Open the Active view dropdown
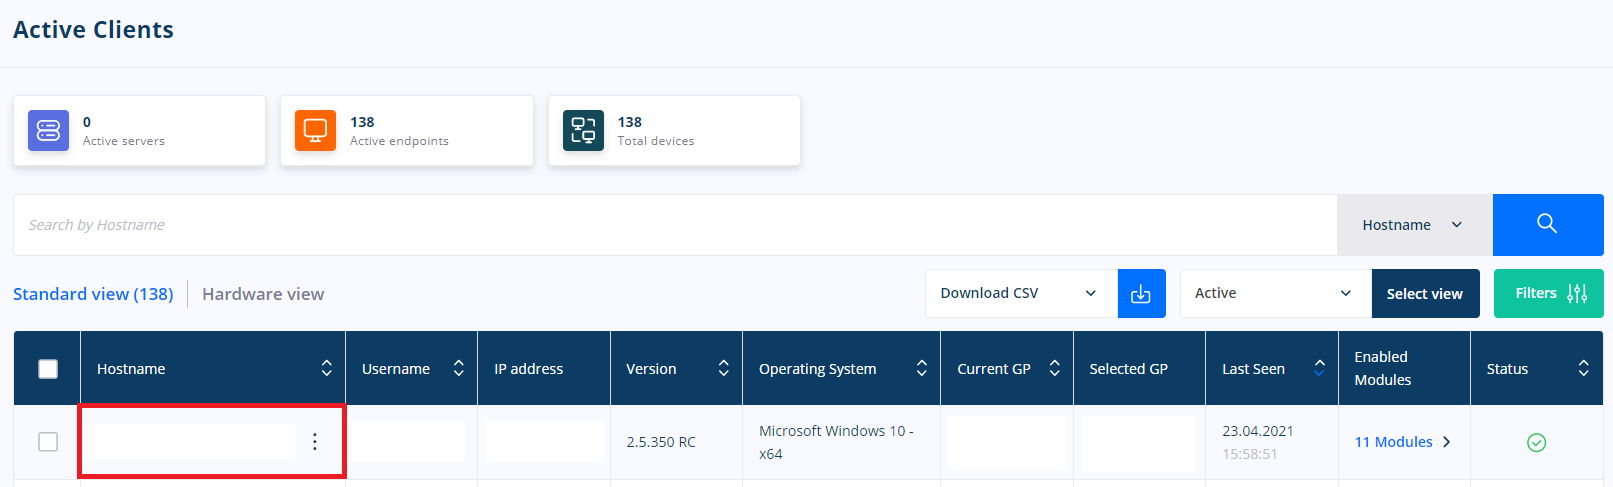1613x487 pixels. click(1276, 293)
